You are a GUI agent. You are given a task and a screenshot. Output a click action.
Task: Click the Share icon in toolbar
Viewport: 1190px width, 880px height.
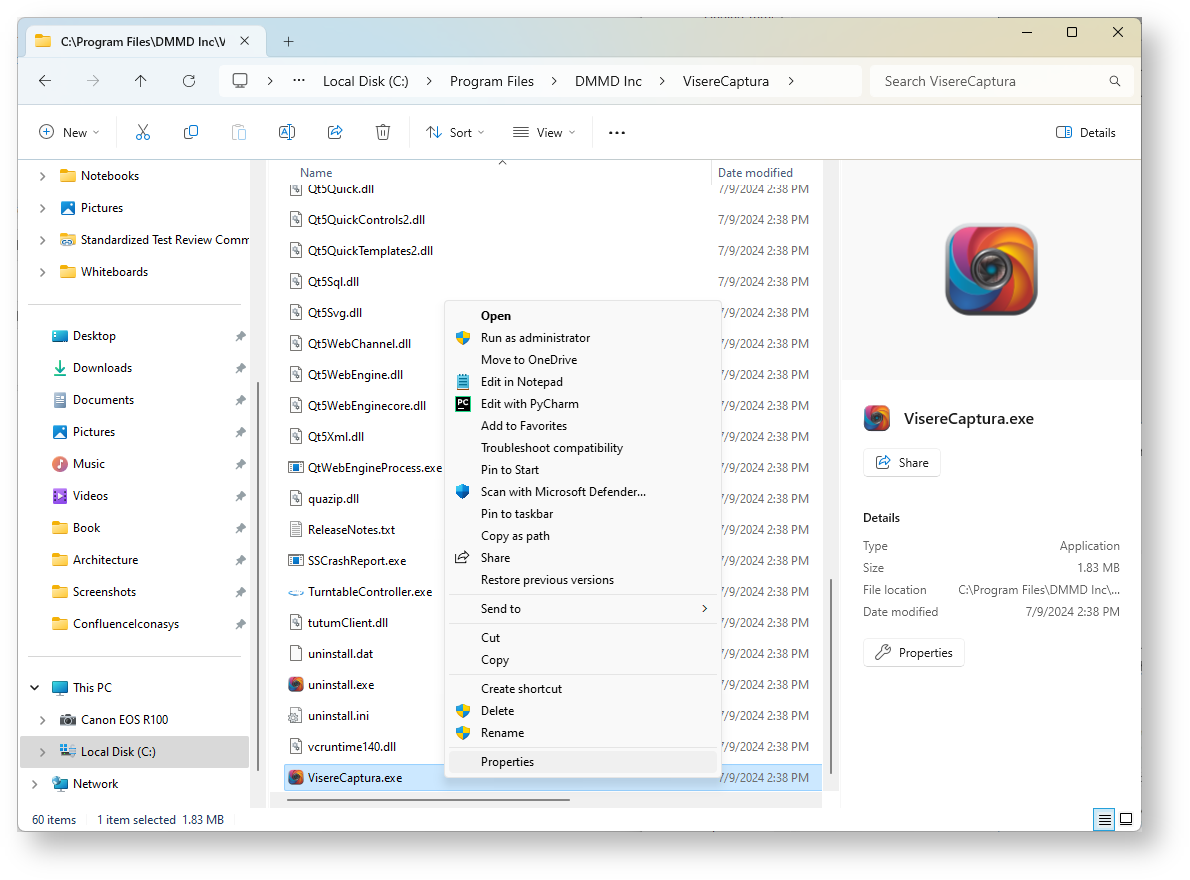tap(335, 132)
